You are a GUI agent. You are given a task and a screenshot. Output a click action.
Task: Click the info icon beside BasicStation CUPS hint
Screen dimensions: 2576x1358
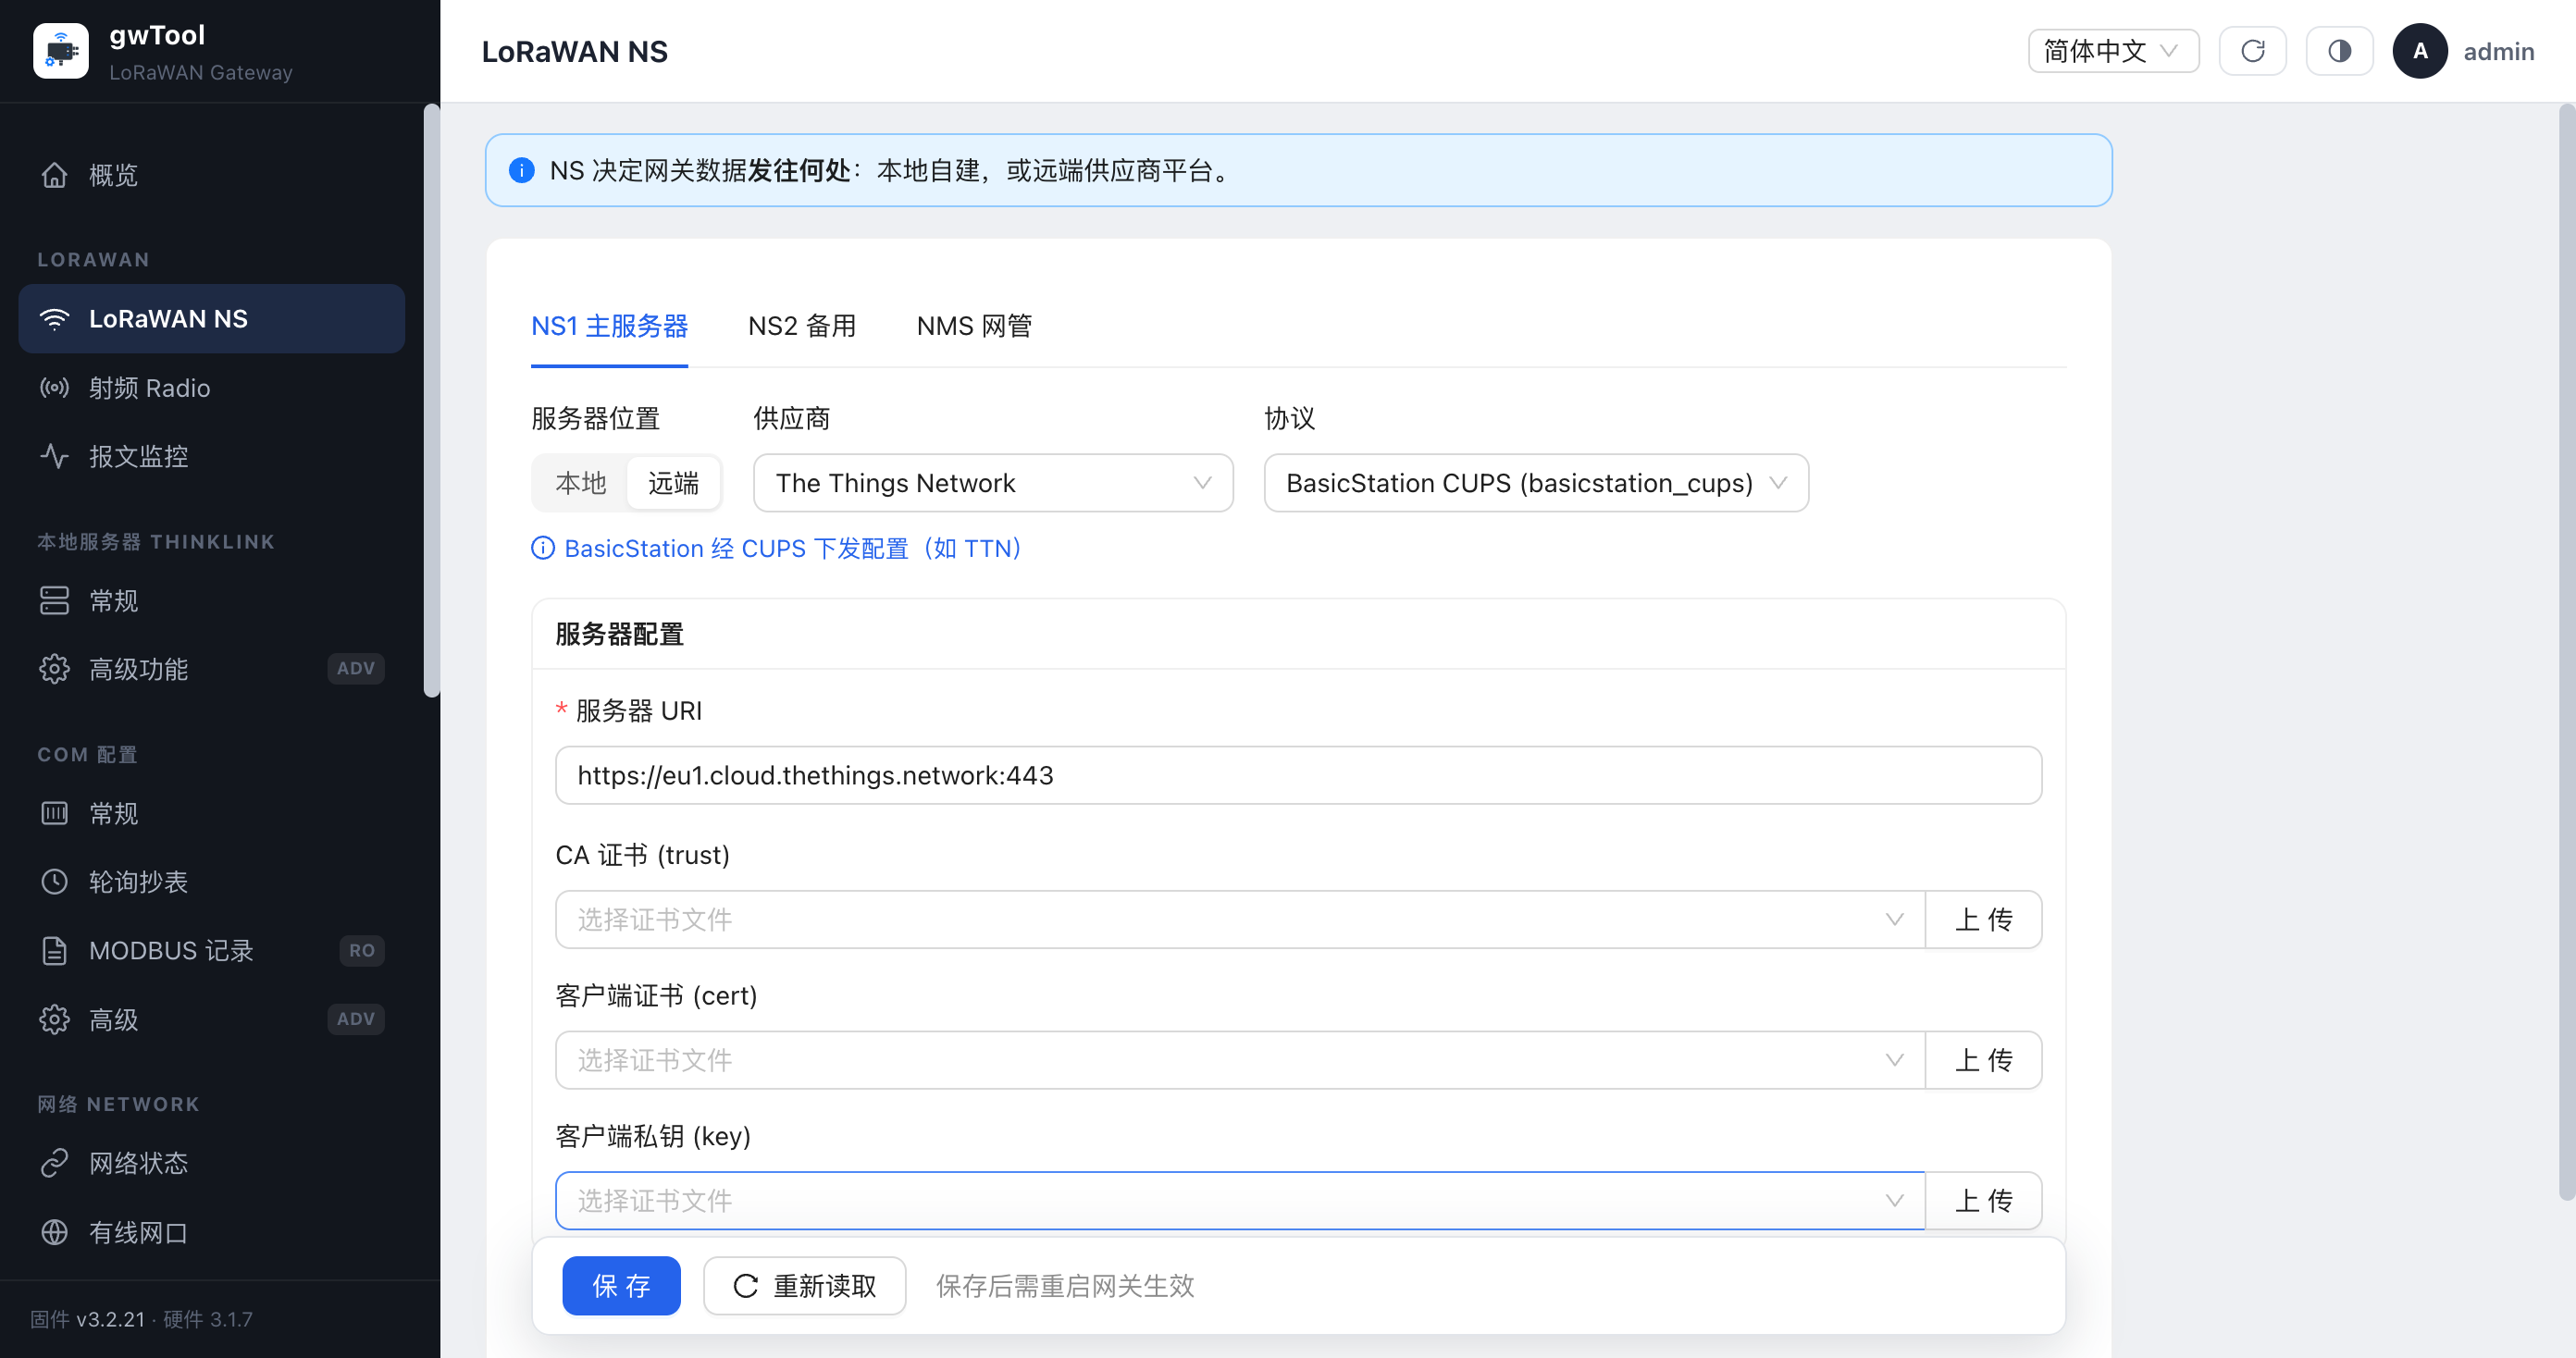543,548
